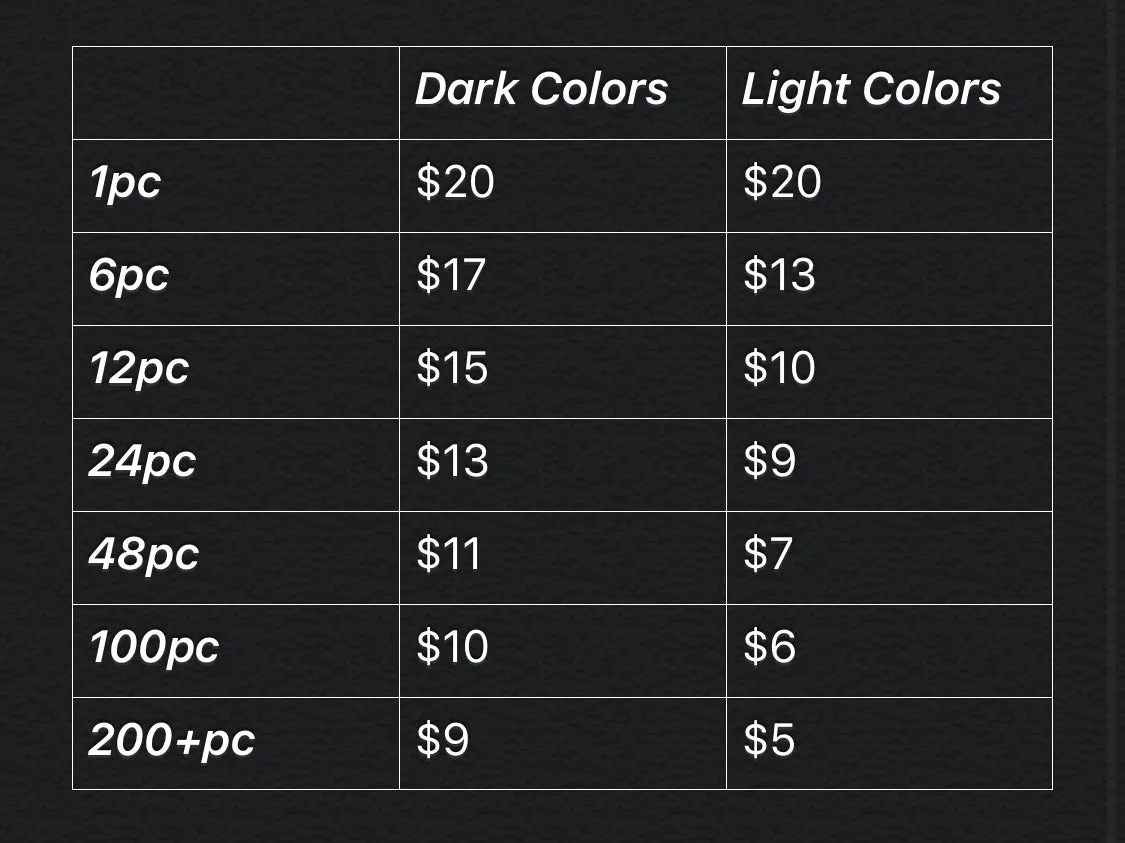Select the $7 light colors price

click(768, 555)
